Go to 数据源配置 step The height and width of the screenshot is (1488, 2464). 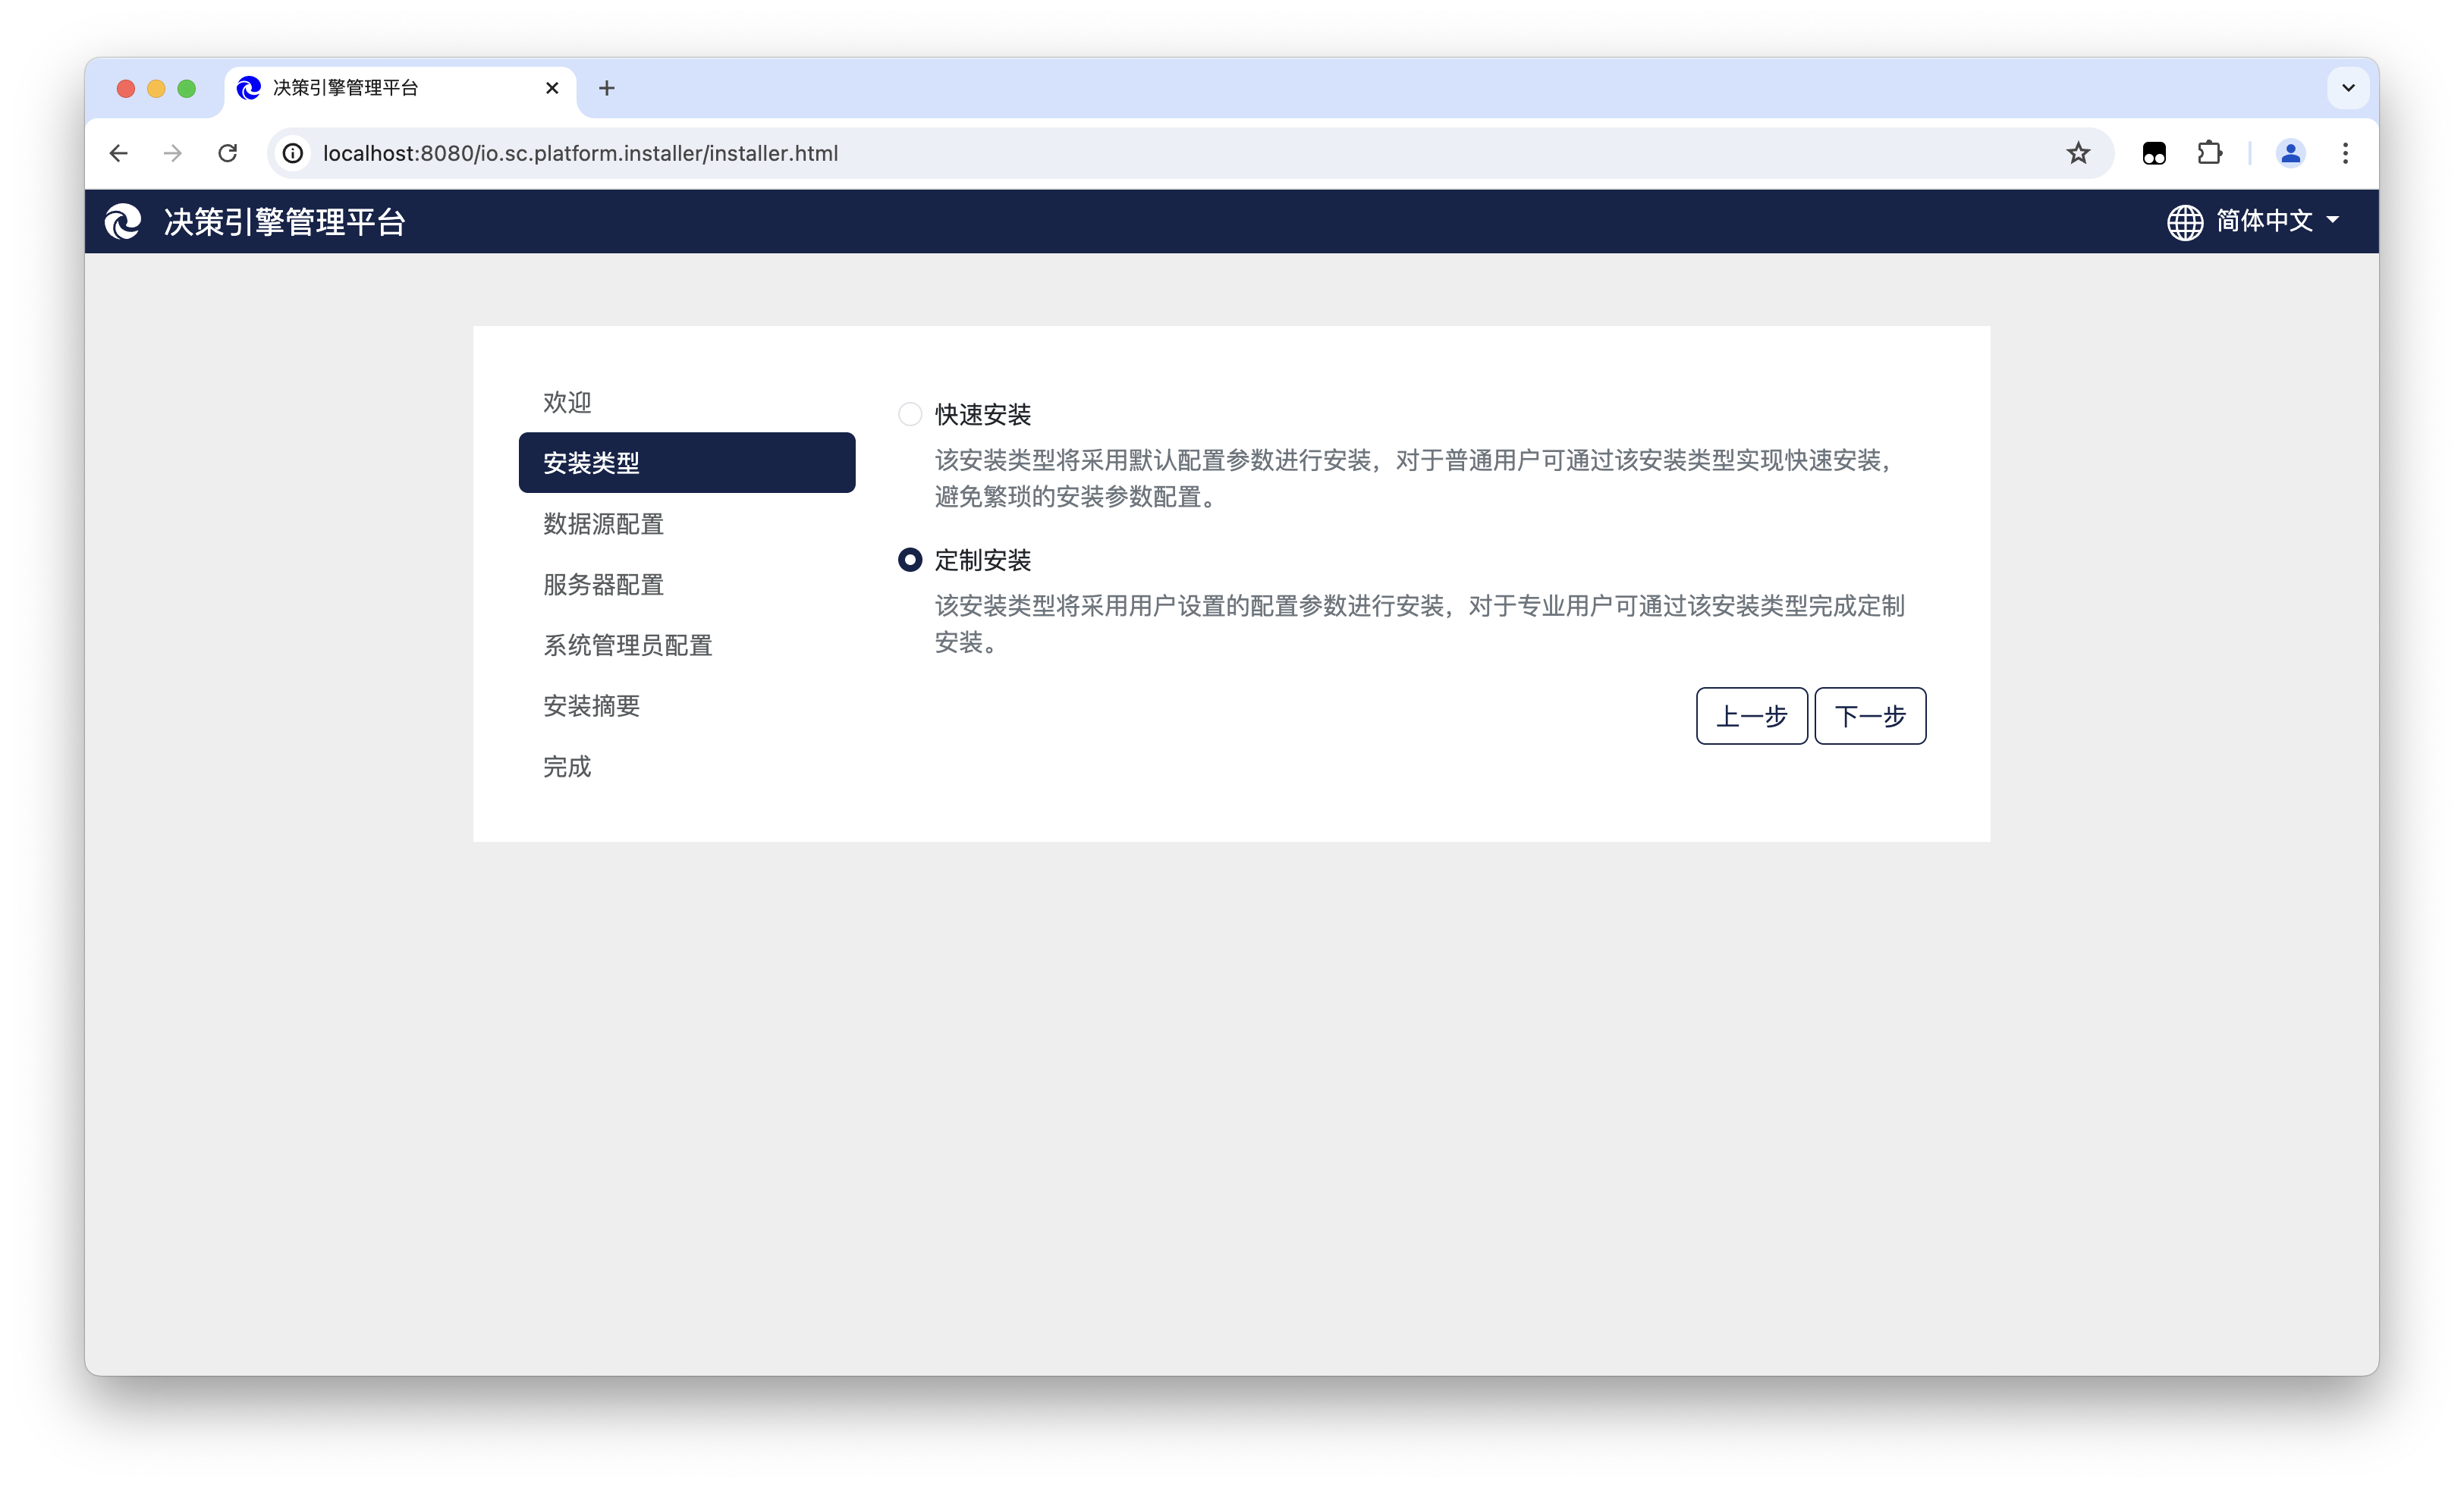tap(603, 524)
